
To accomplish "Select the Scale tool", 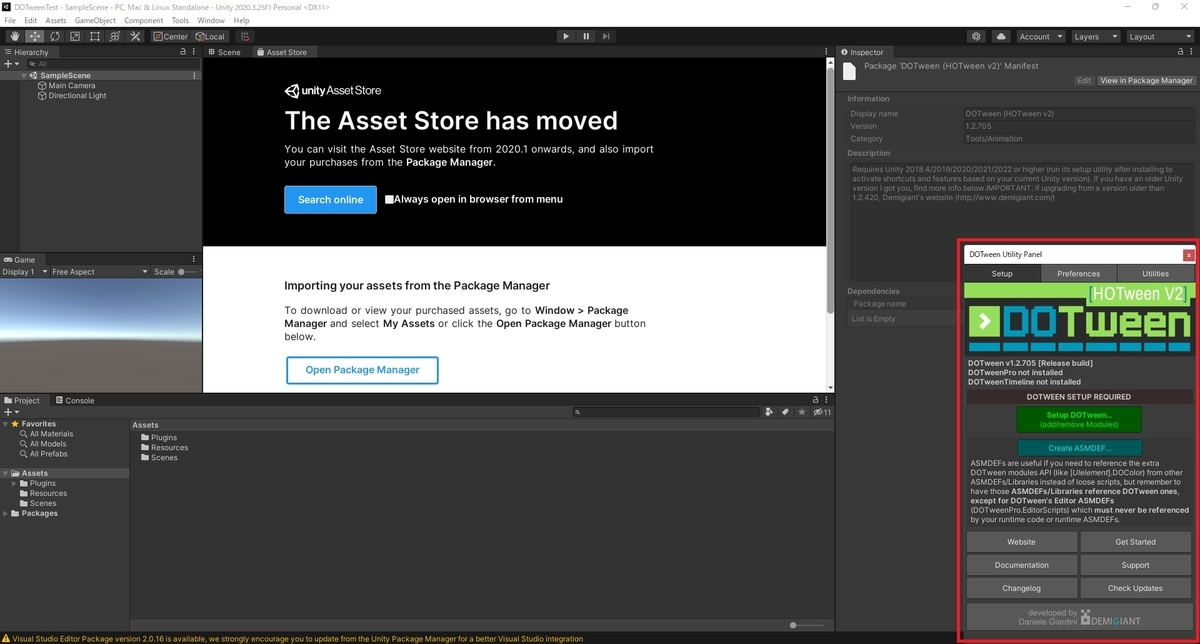I will coord(74,36).
